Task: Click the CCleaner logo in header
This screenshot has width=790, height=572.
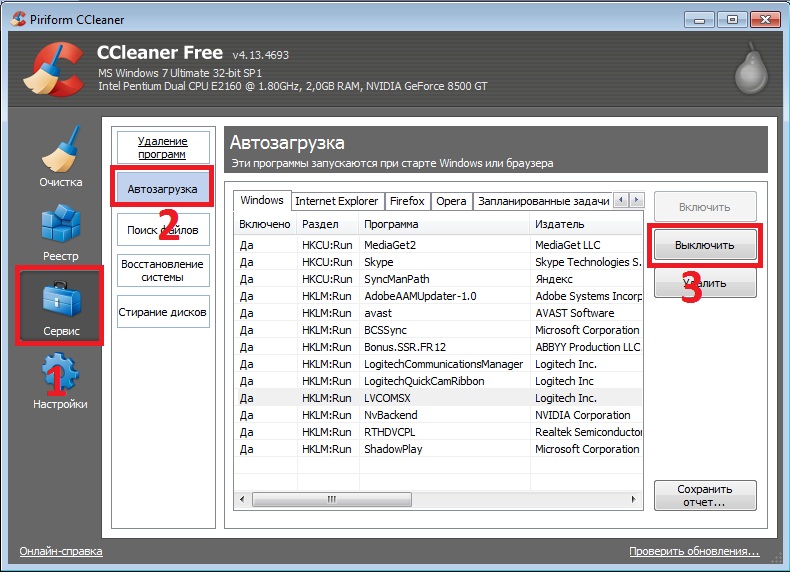Action: tap(54, 69)
